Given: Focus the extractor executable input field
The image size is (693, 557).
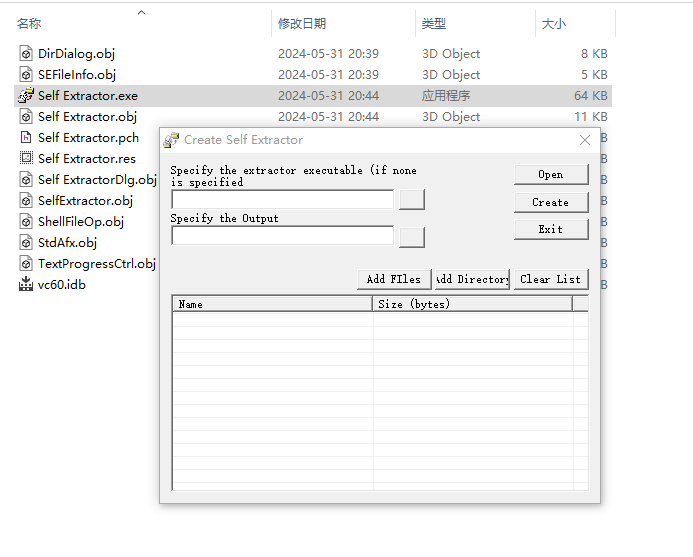Looking at the screenshot, I should tap(282, 199).
